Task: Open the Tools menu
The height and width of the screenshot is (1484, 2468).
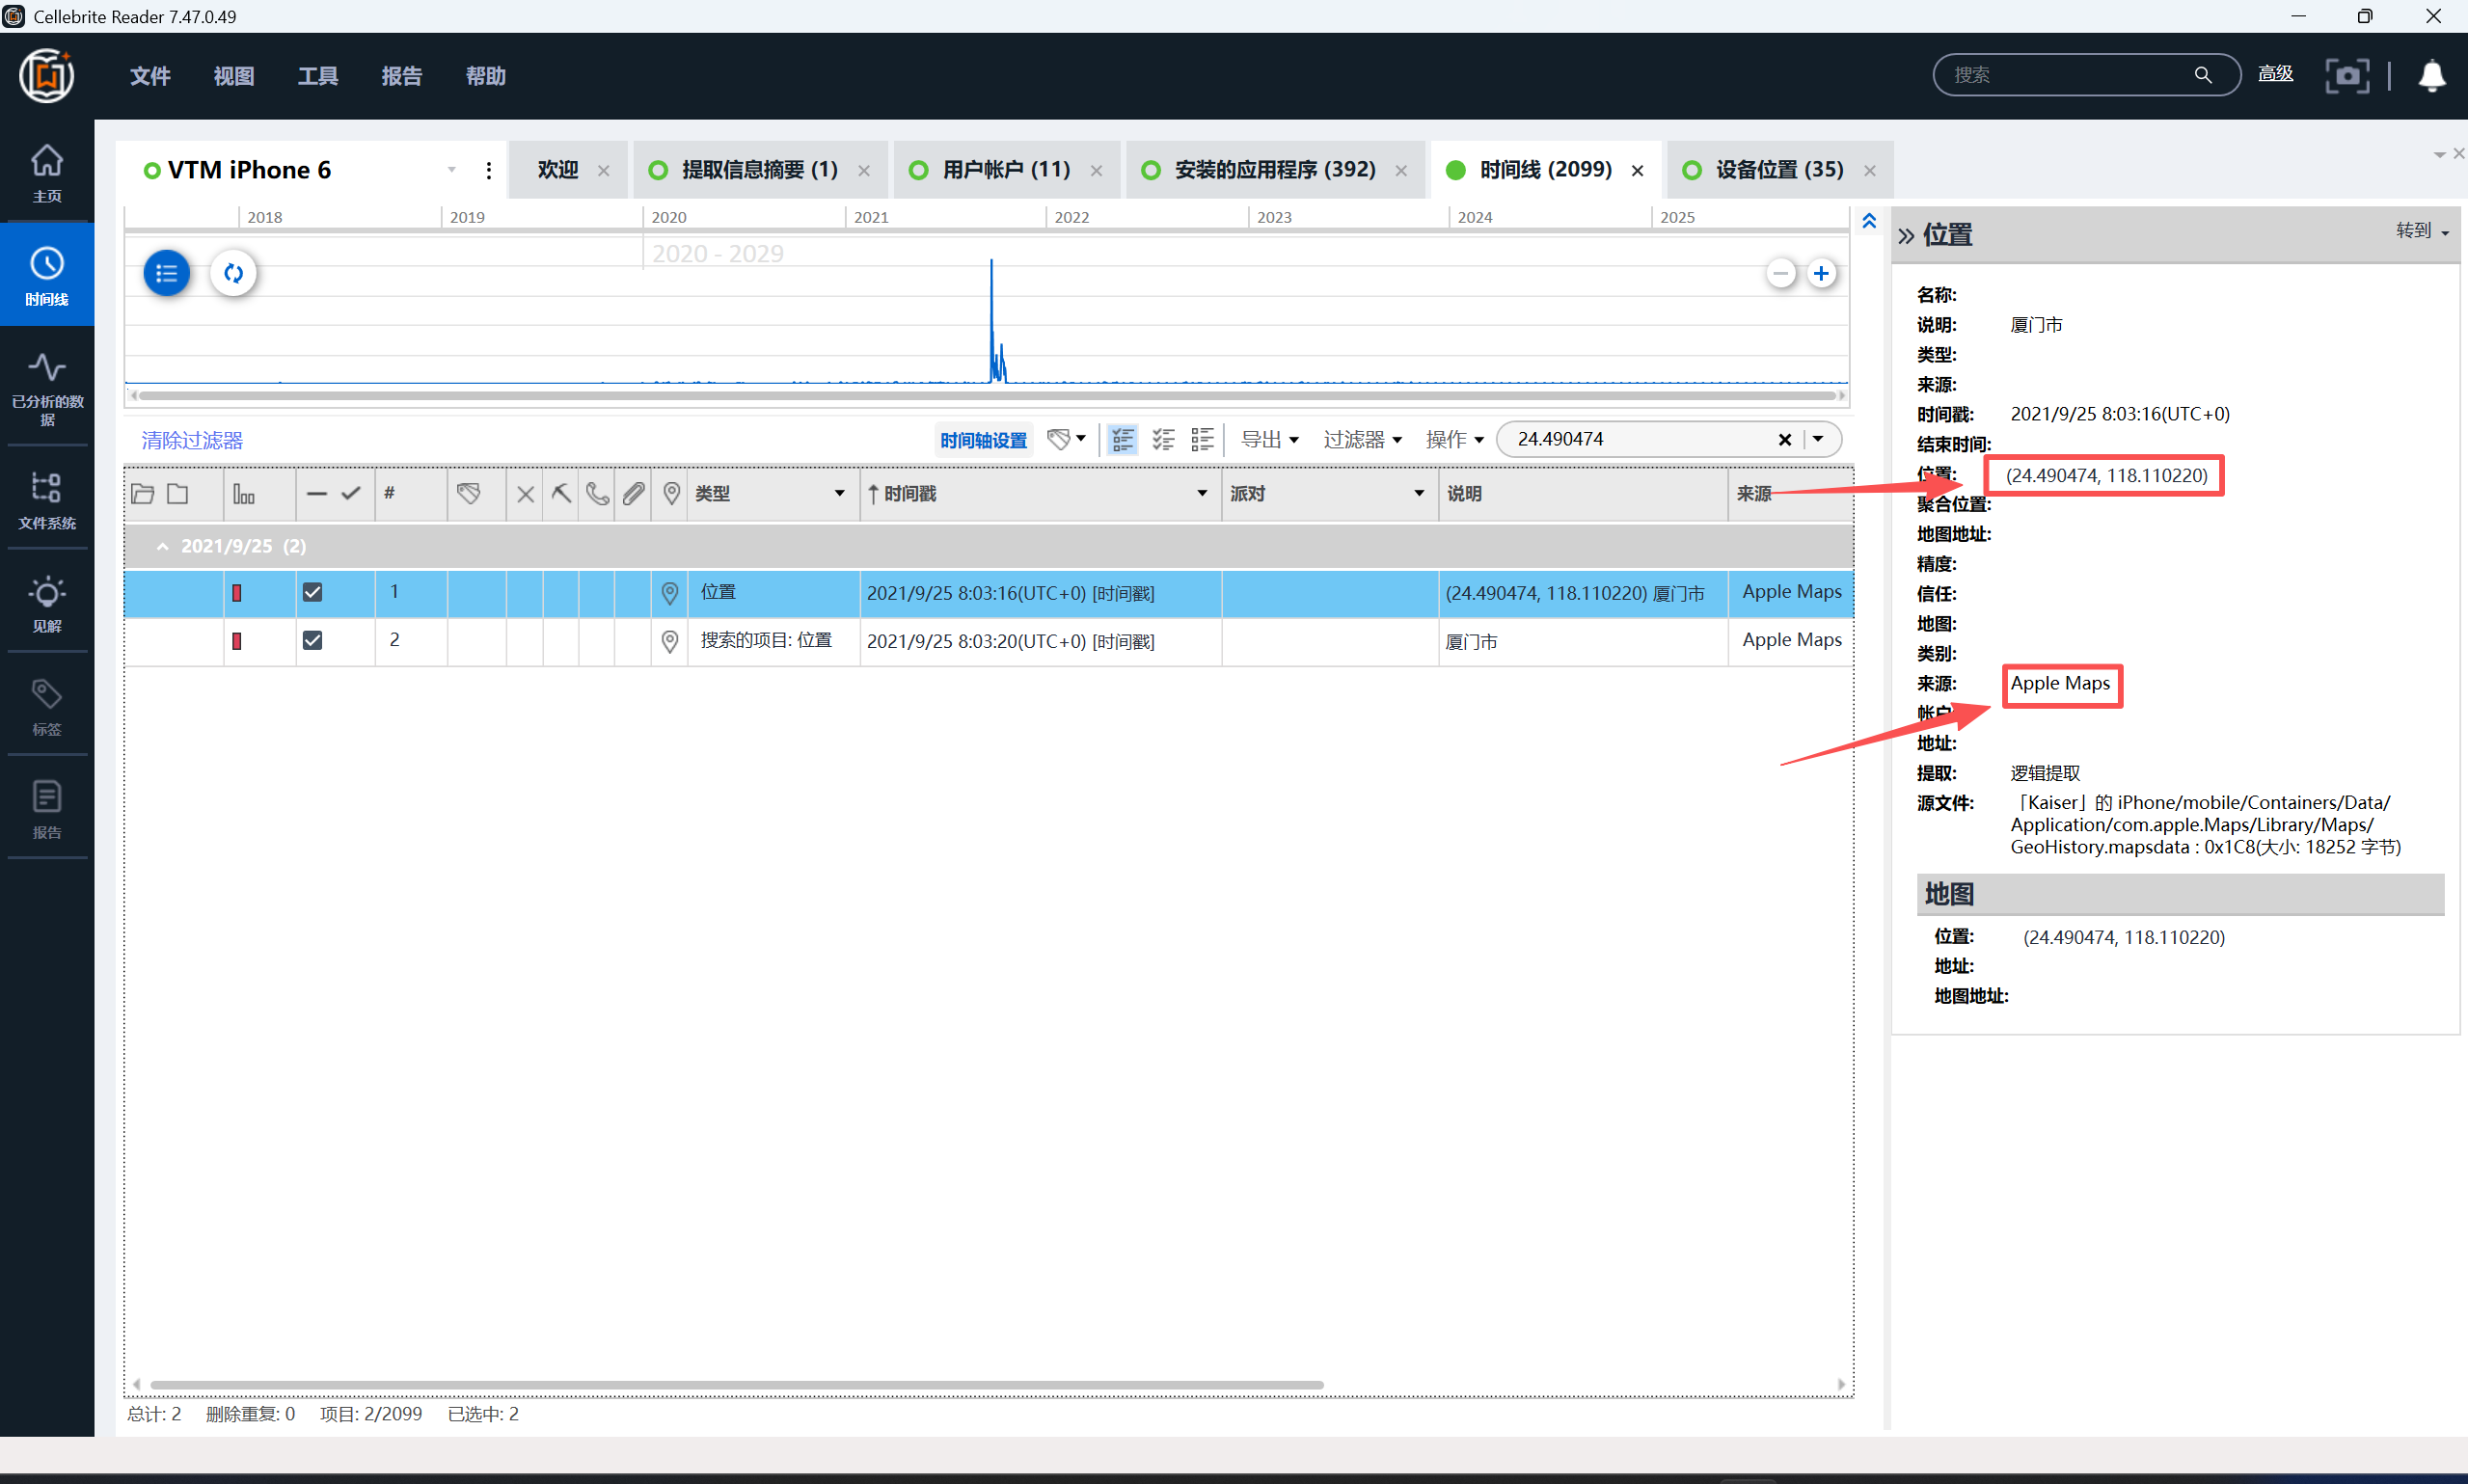Action: click(x=317, y=76)
